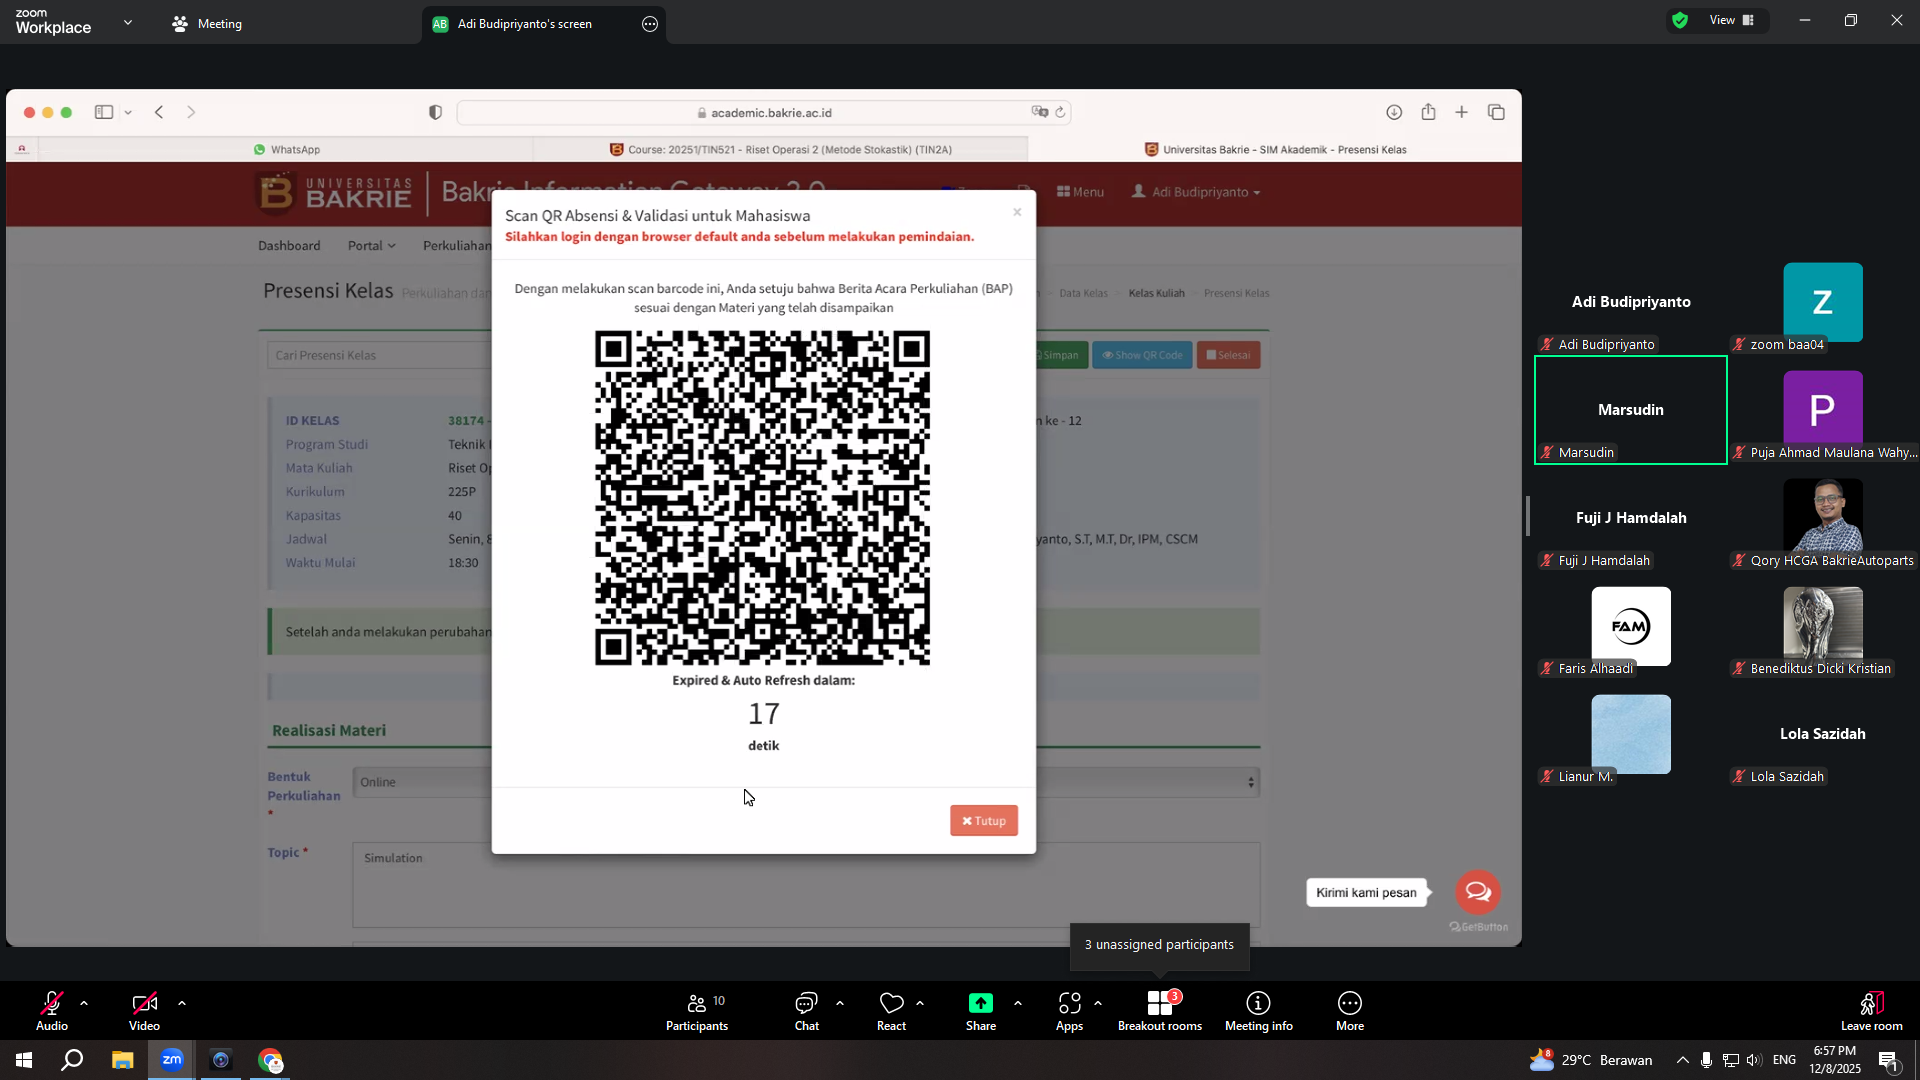Open the View layout menu

click(x=1733, y=20)
